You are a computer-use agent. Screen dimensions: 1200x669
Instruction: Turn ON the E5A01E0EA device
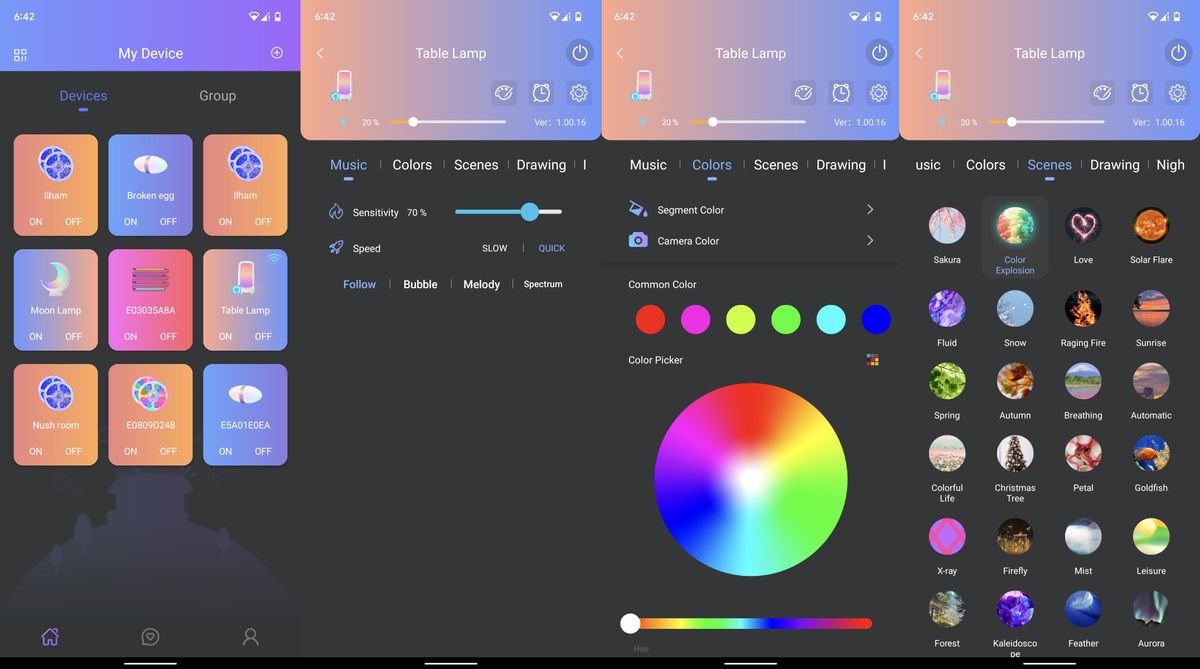click(x=225, y=452)
